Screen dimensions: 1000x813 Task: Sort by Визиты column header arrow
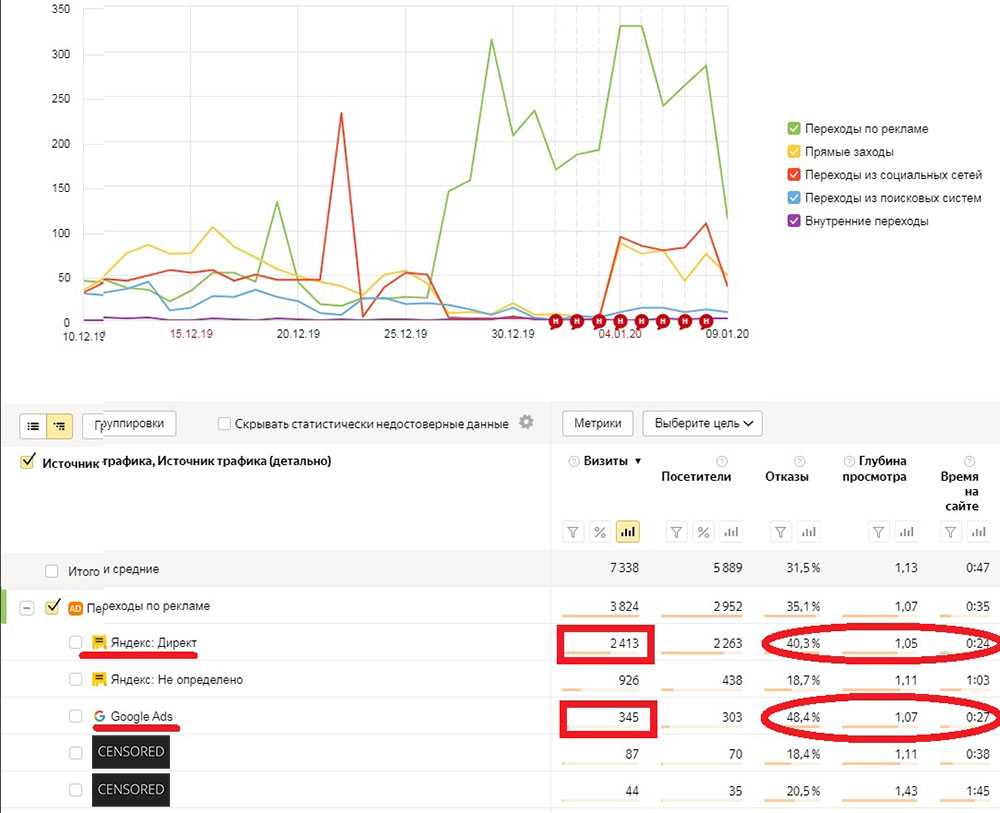[639, 461]
